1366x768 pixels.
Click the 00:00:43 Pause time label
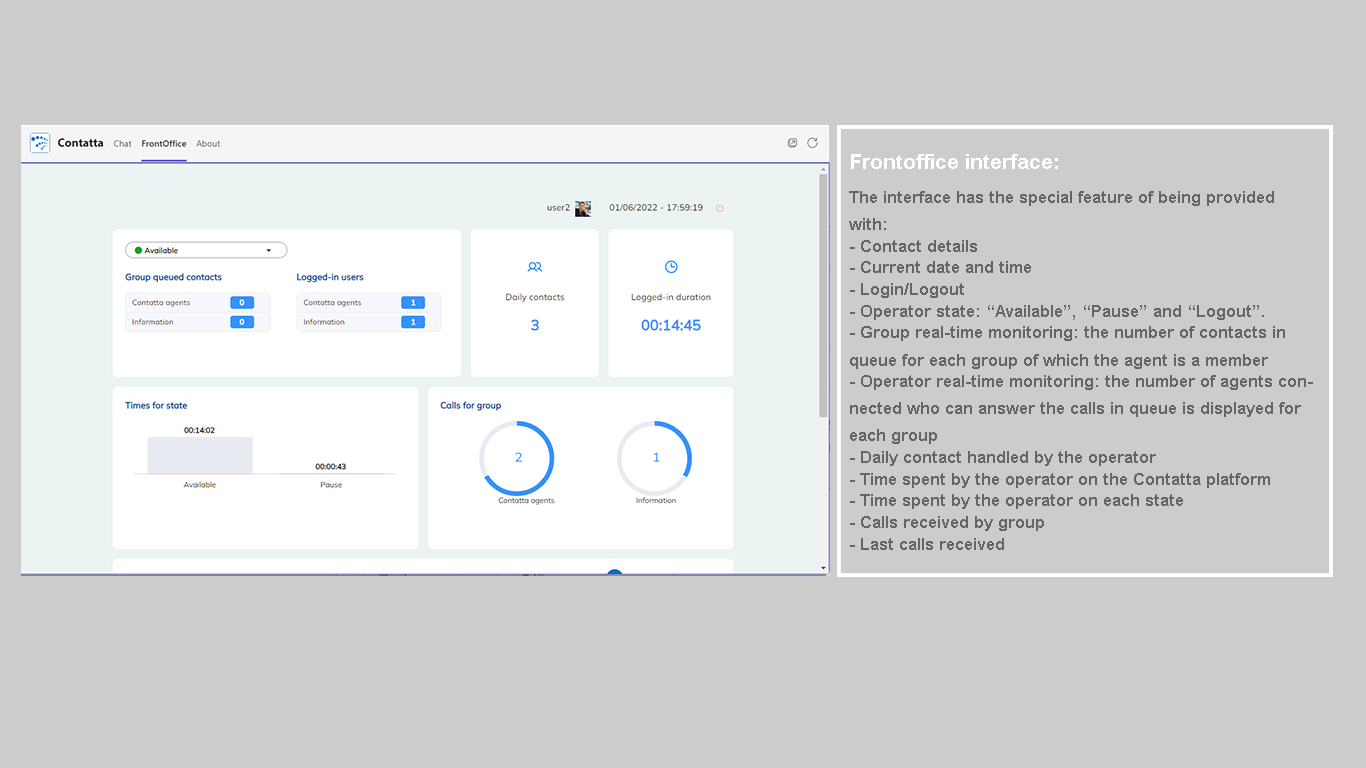tap(331, 466)
